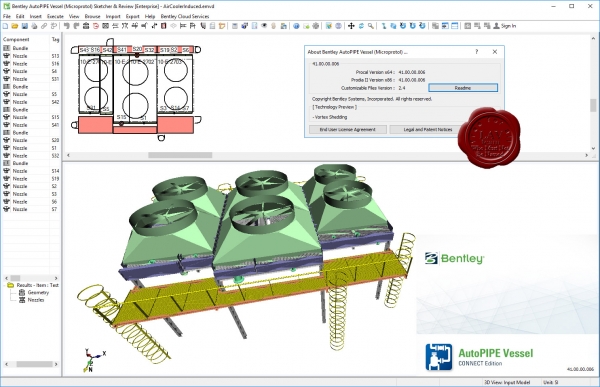This screenshot has height=387, width=600.
Task: Expand the Results - Item: Test node
Action: coord(5,285)
